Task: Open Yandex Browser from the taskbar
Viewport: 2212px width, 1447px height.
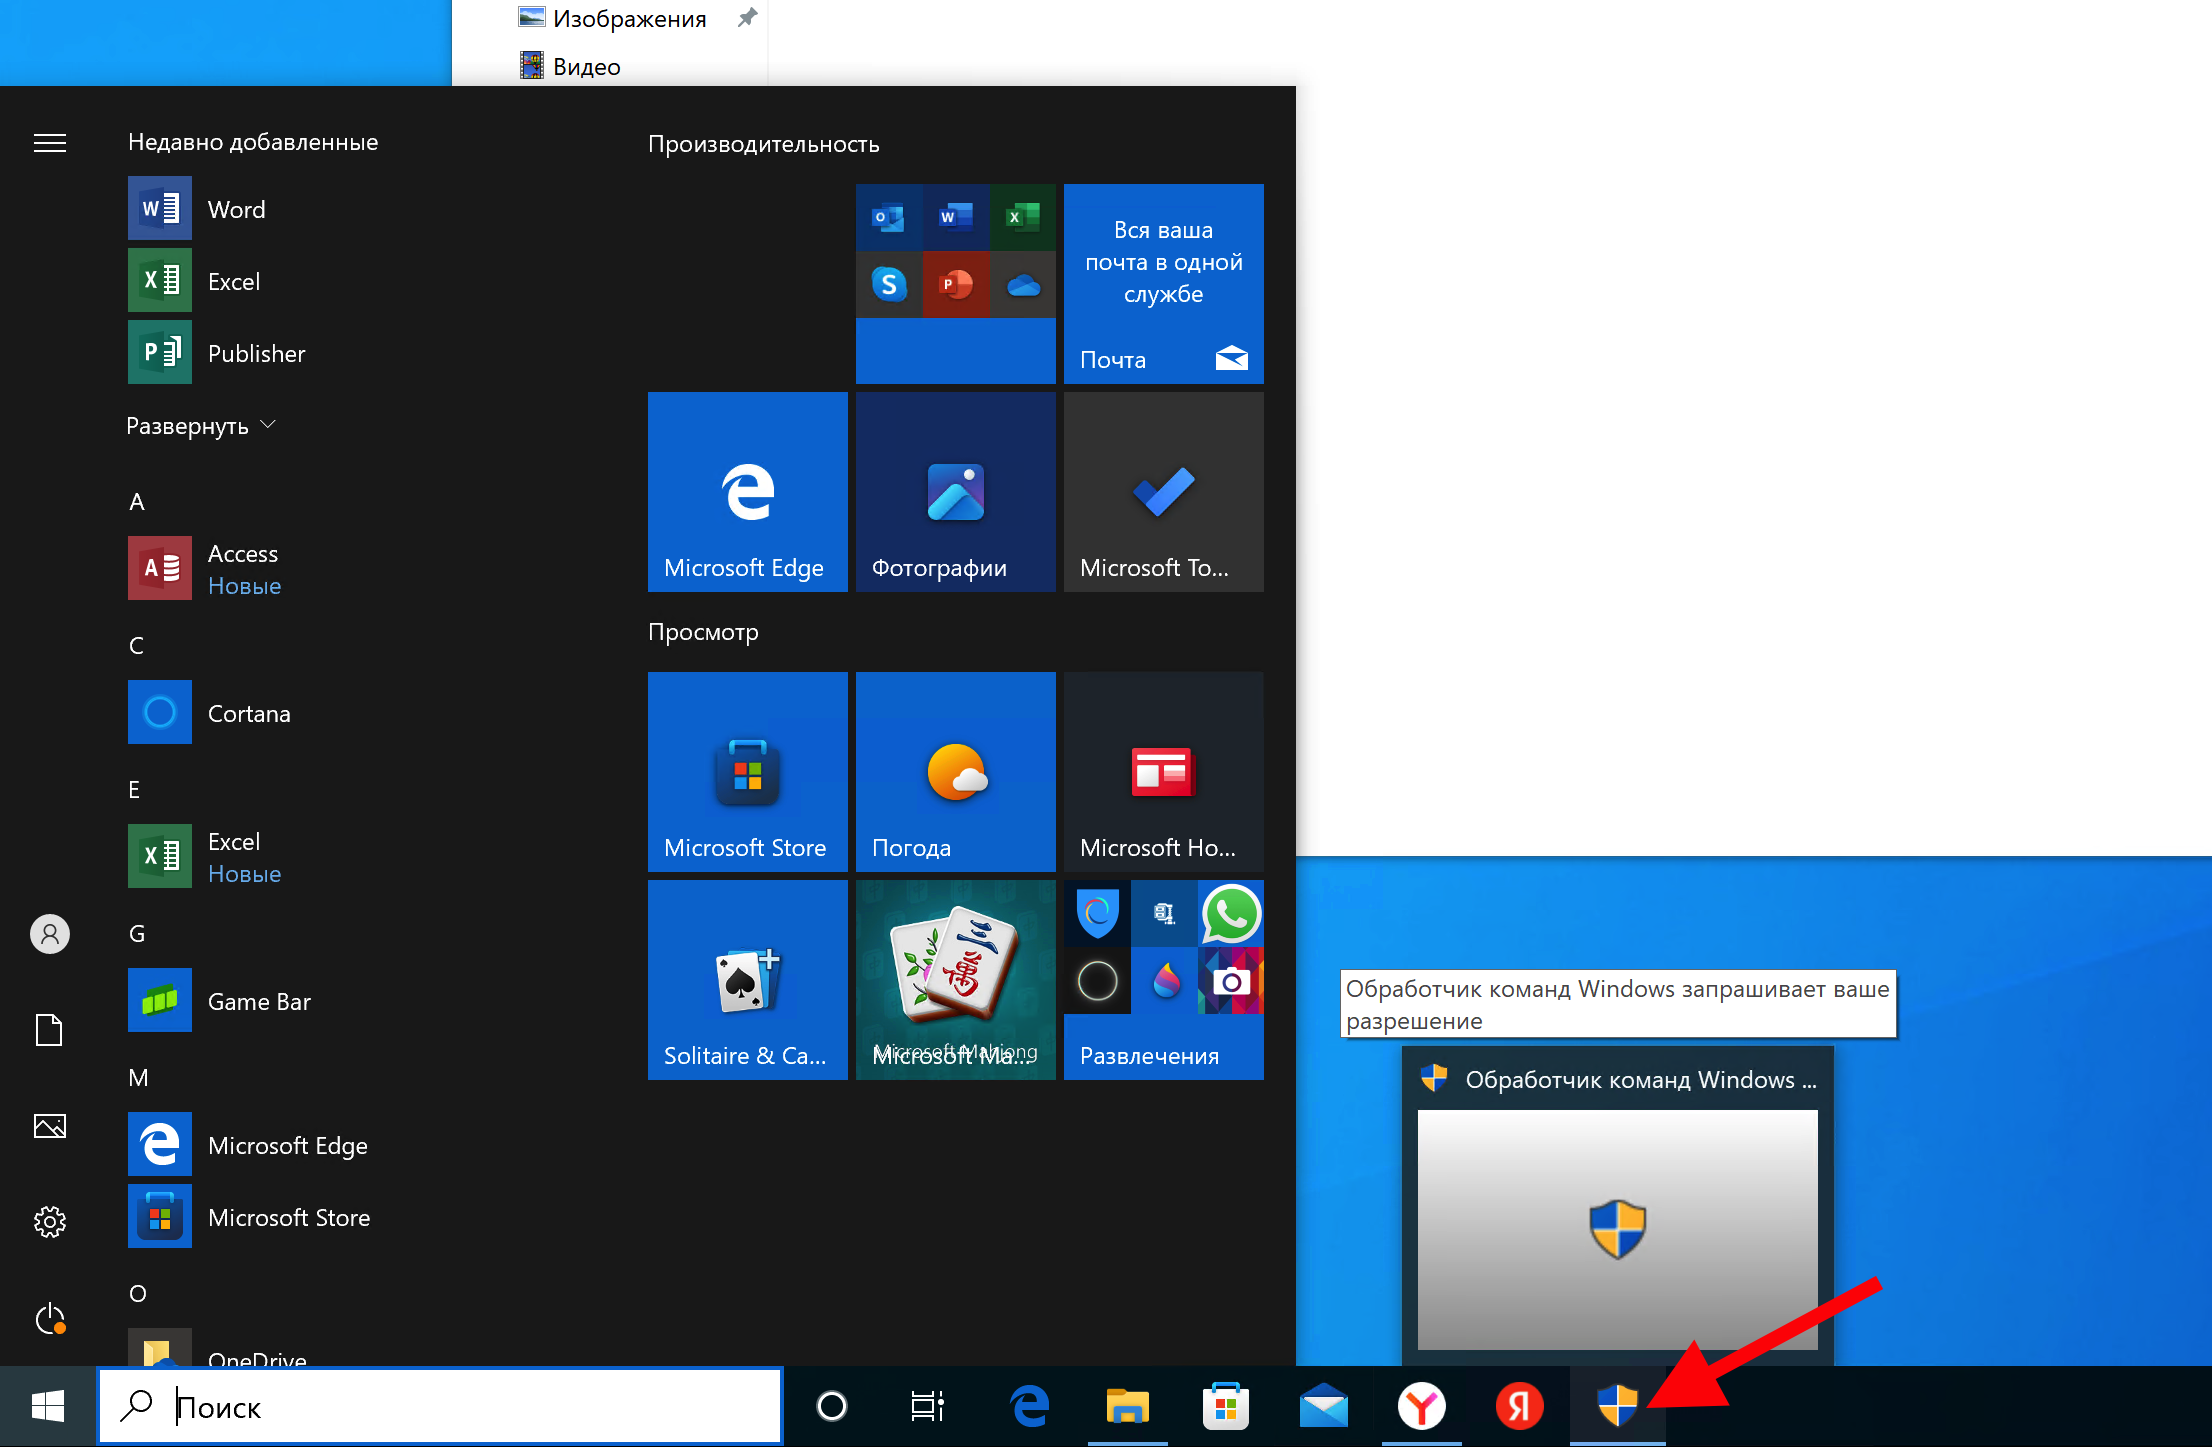Action: [x=1422, y=1406]
